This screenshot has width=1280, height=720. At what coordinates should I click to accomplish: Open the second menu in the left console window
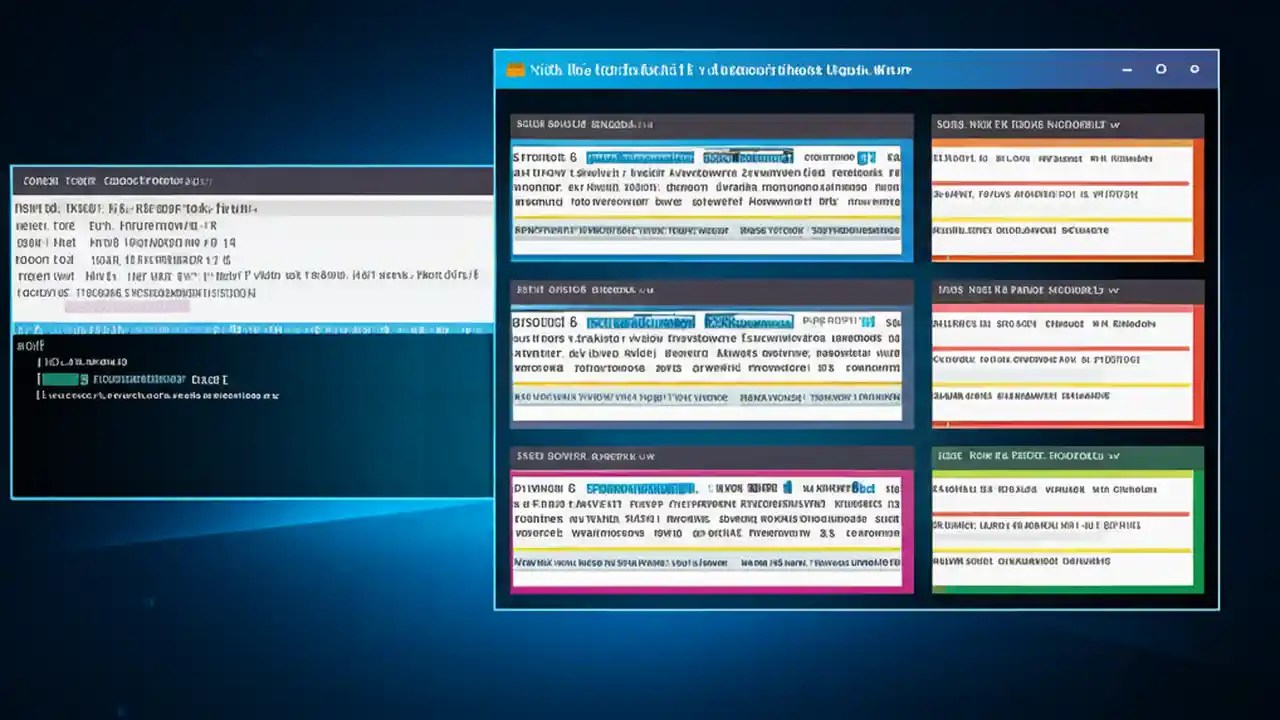coord(78,181)
